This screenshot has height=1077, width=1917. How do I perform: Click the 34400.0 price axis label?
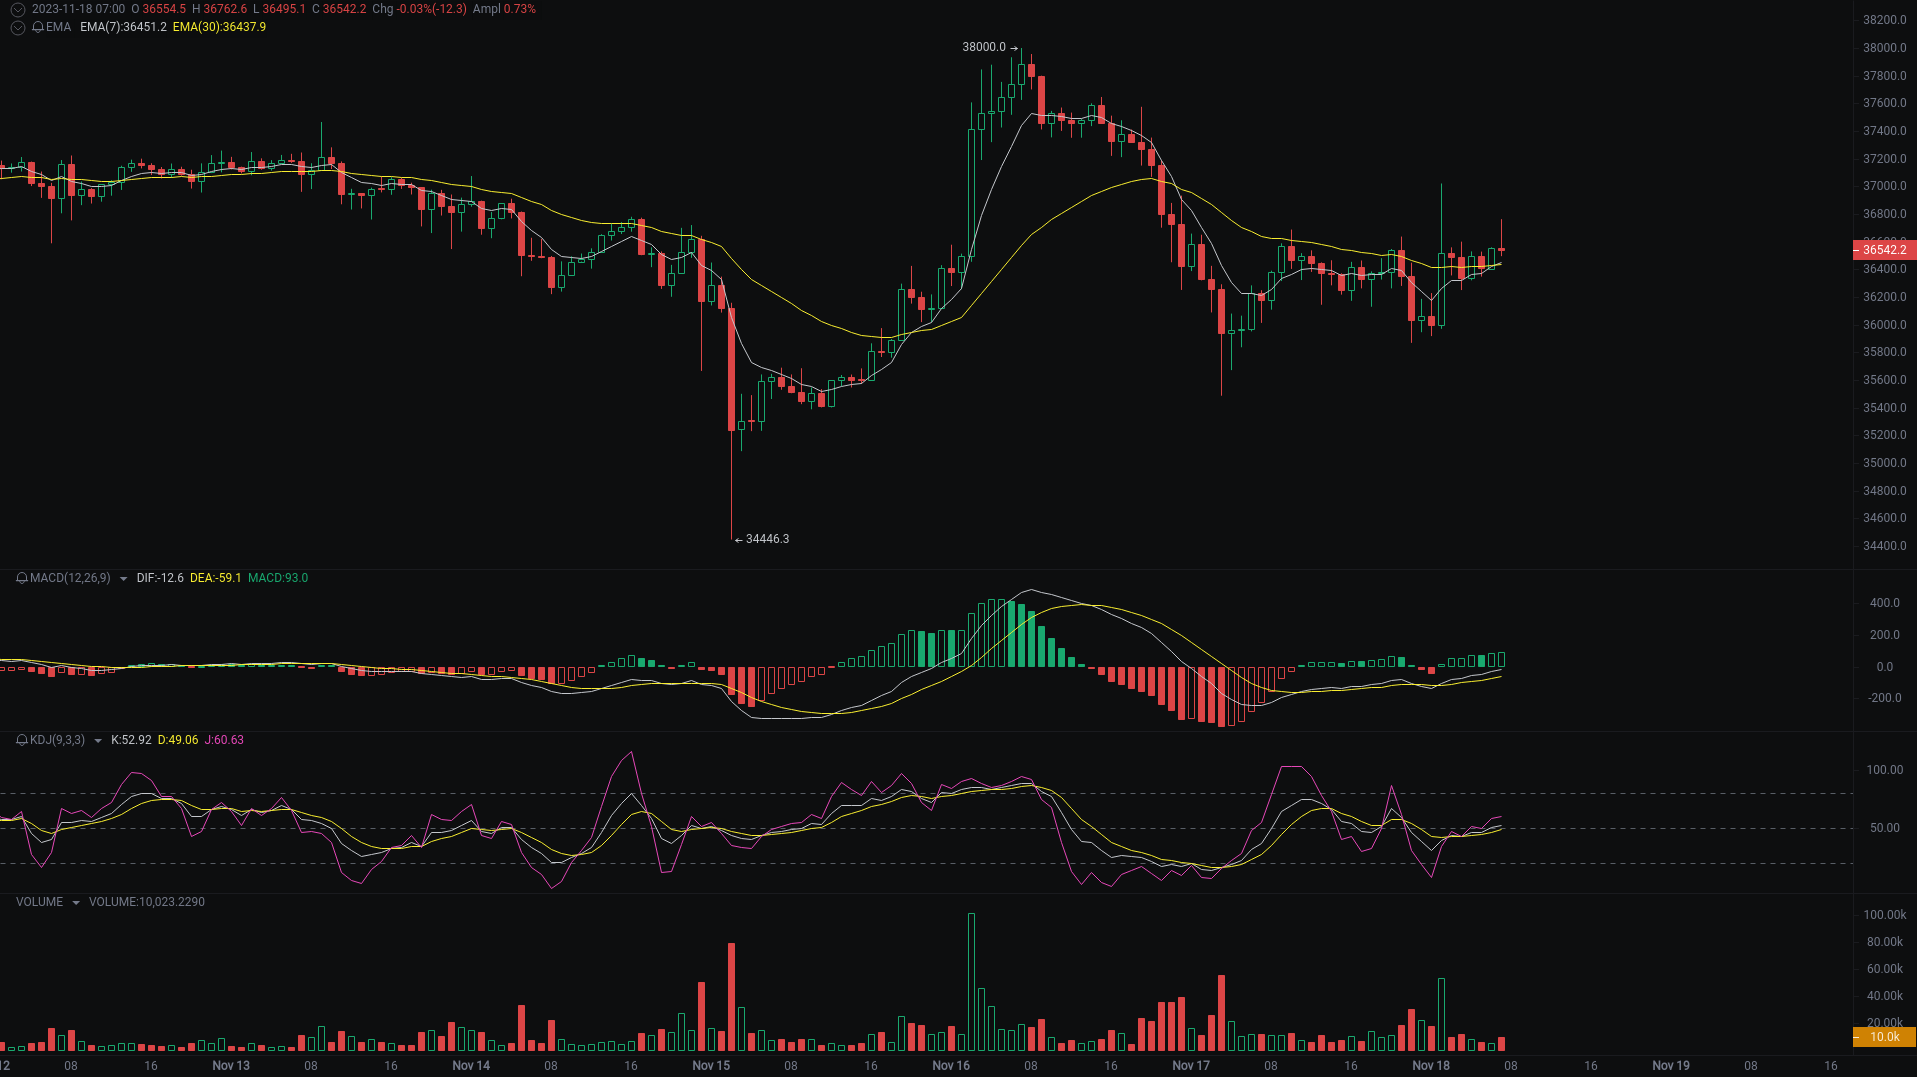(1885, 546)
